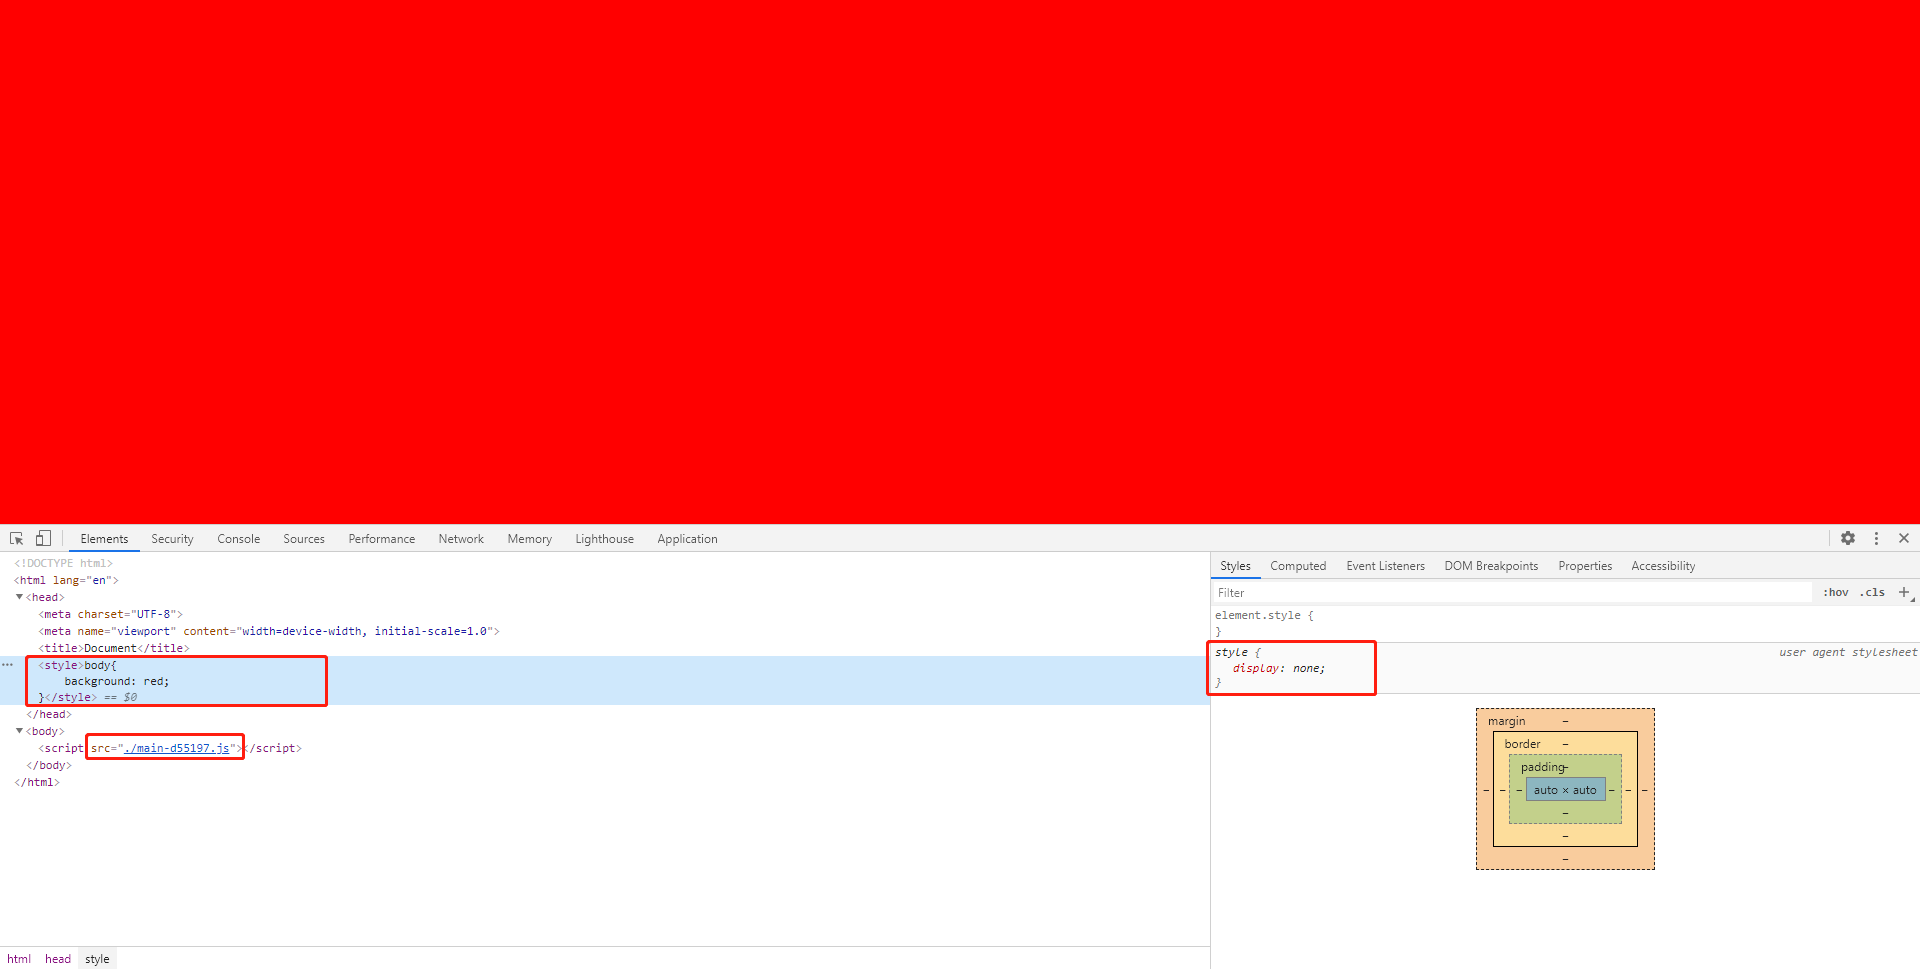The height and width of the screenshot is (969, 1920).
Task: Switch to the Elements tab
Action: tap(104, 539)
